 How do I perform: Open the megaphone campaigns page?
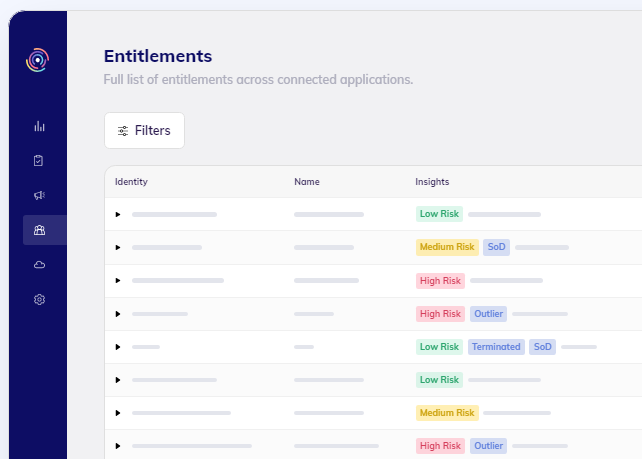pos(39,195)
